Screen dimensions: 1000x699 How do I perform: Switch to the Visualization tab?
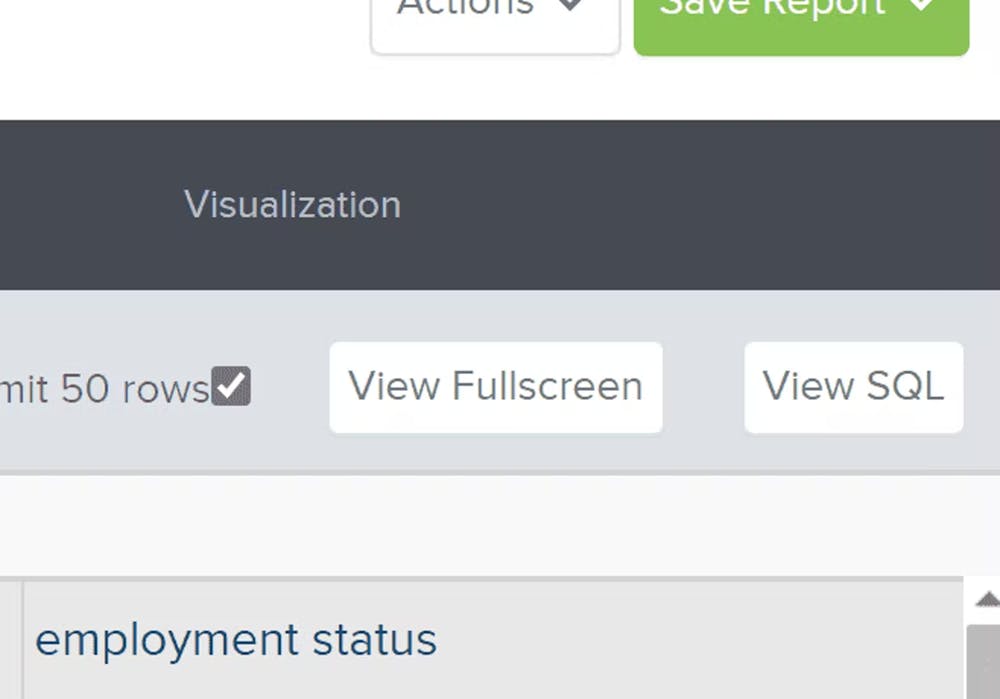292,205
